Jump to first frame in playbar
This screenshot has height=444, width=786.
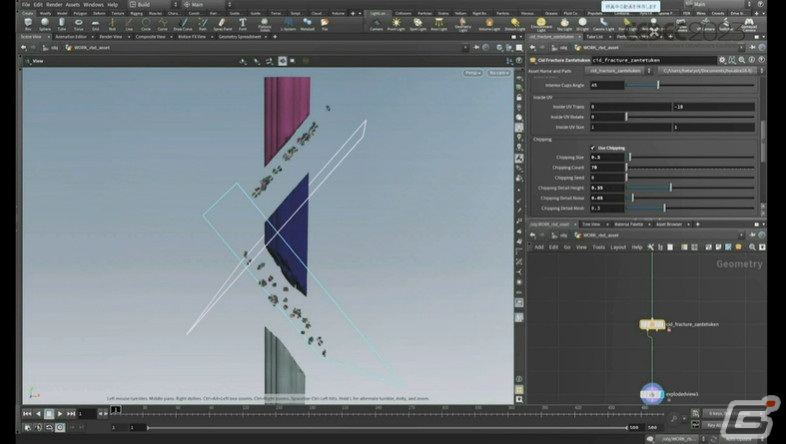click(27, 414)
